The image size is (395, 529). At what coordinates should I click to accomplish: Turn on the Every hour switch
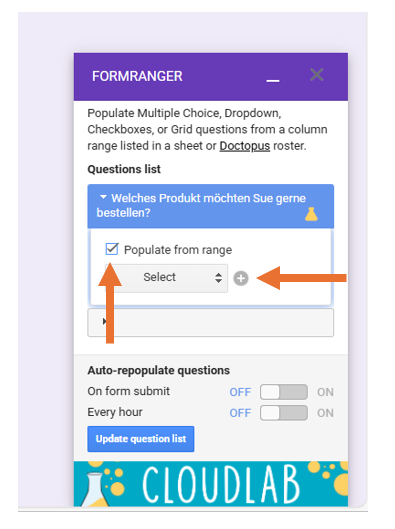284,413
